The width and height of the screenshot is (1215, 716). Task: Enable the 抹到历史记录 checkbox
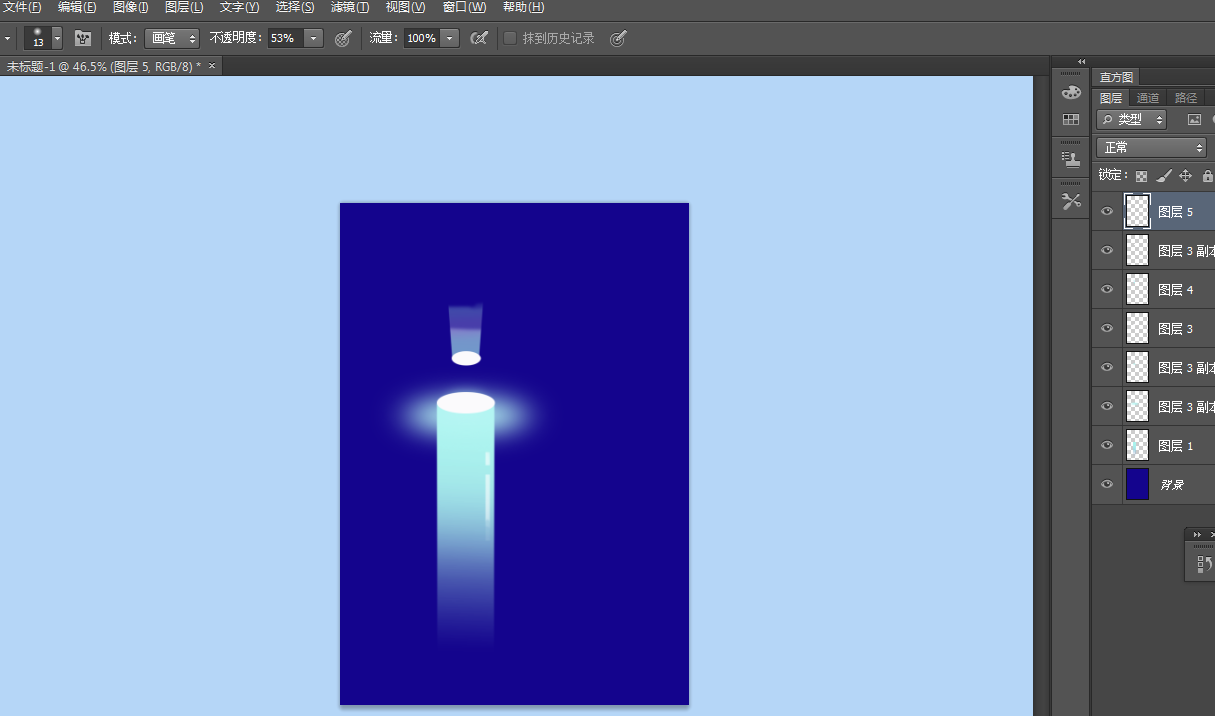point(510,38)
